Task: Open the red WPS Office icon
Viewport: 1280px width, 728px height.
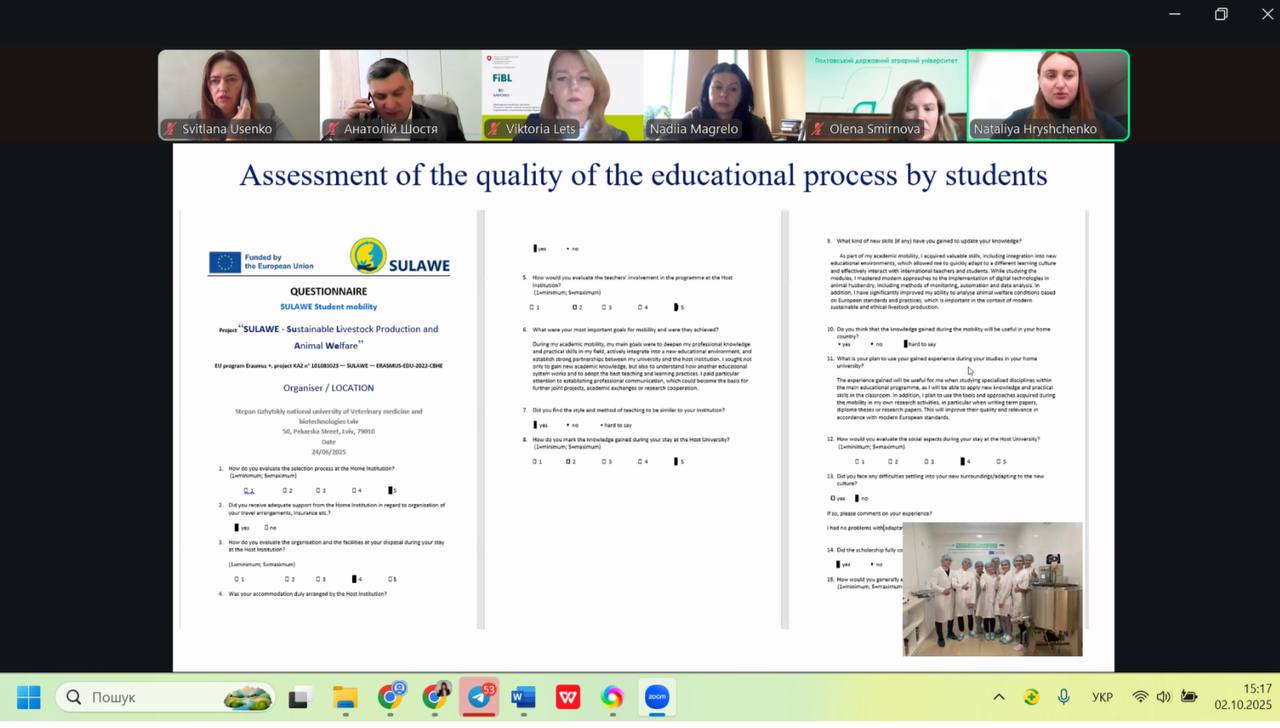Action: click(568, 697)
